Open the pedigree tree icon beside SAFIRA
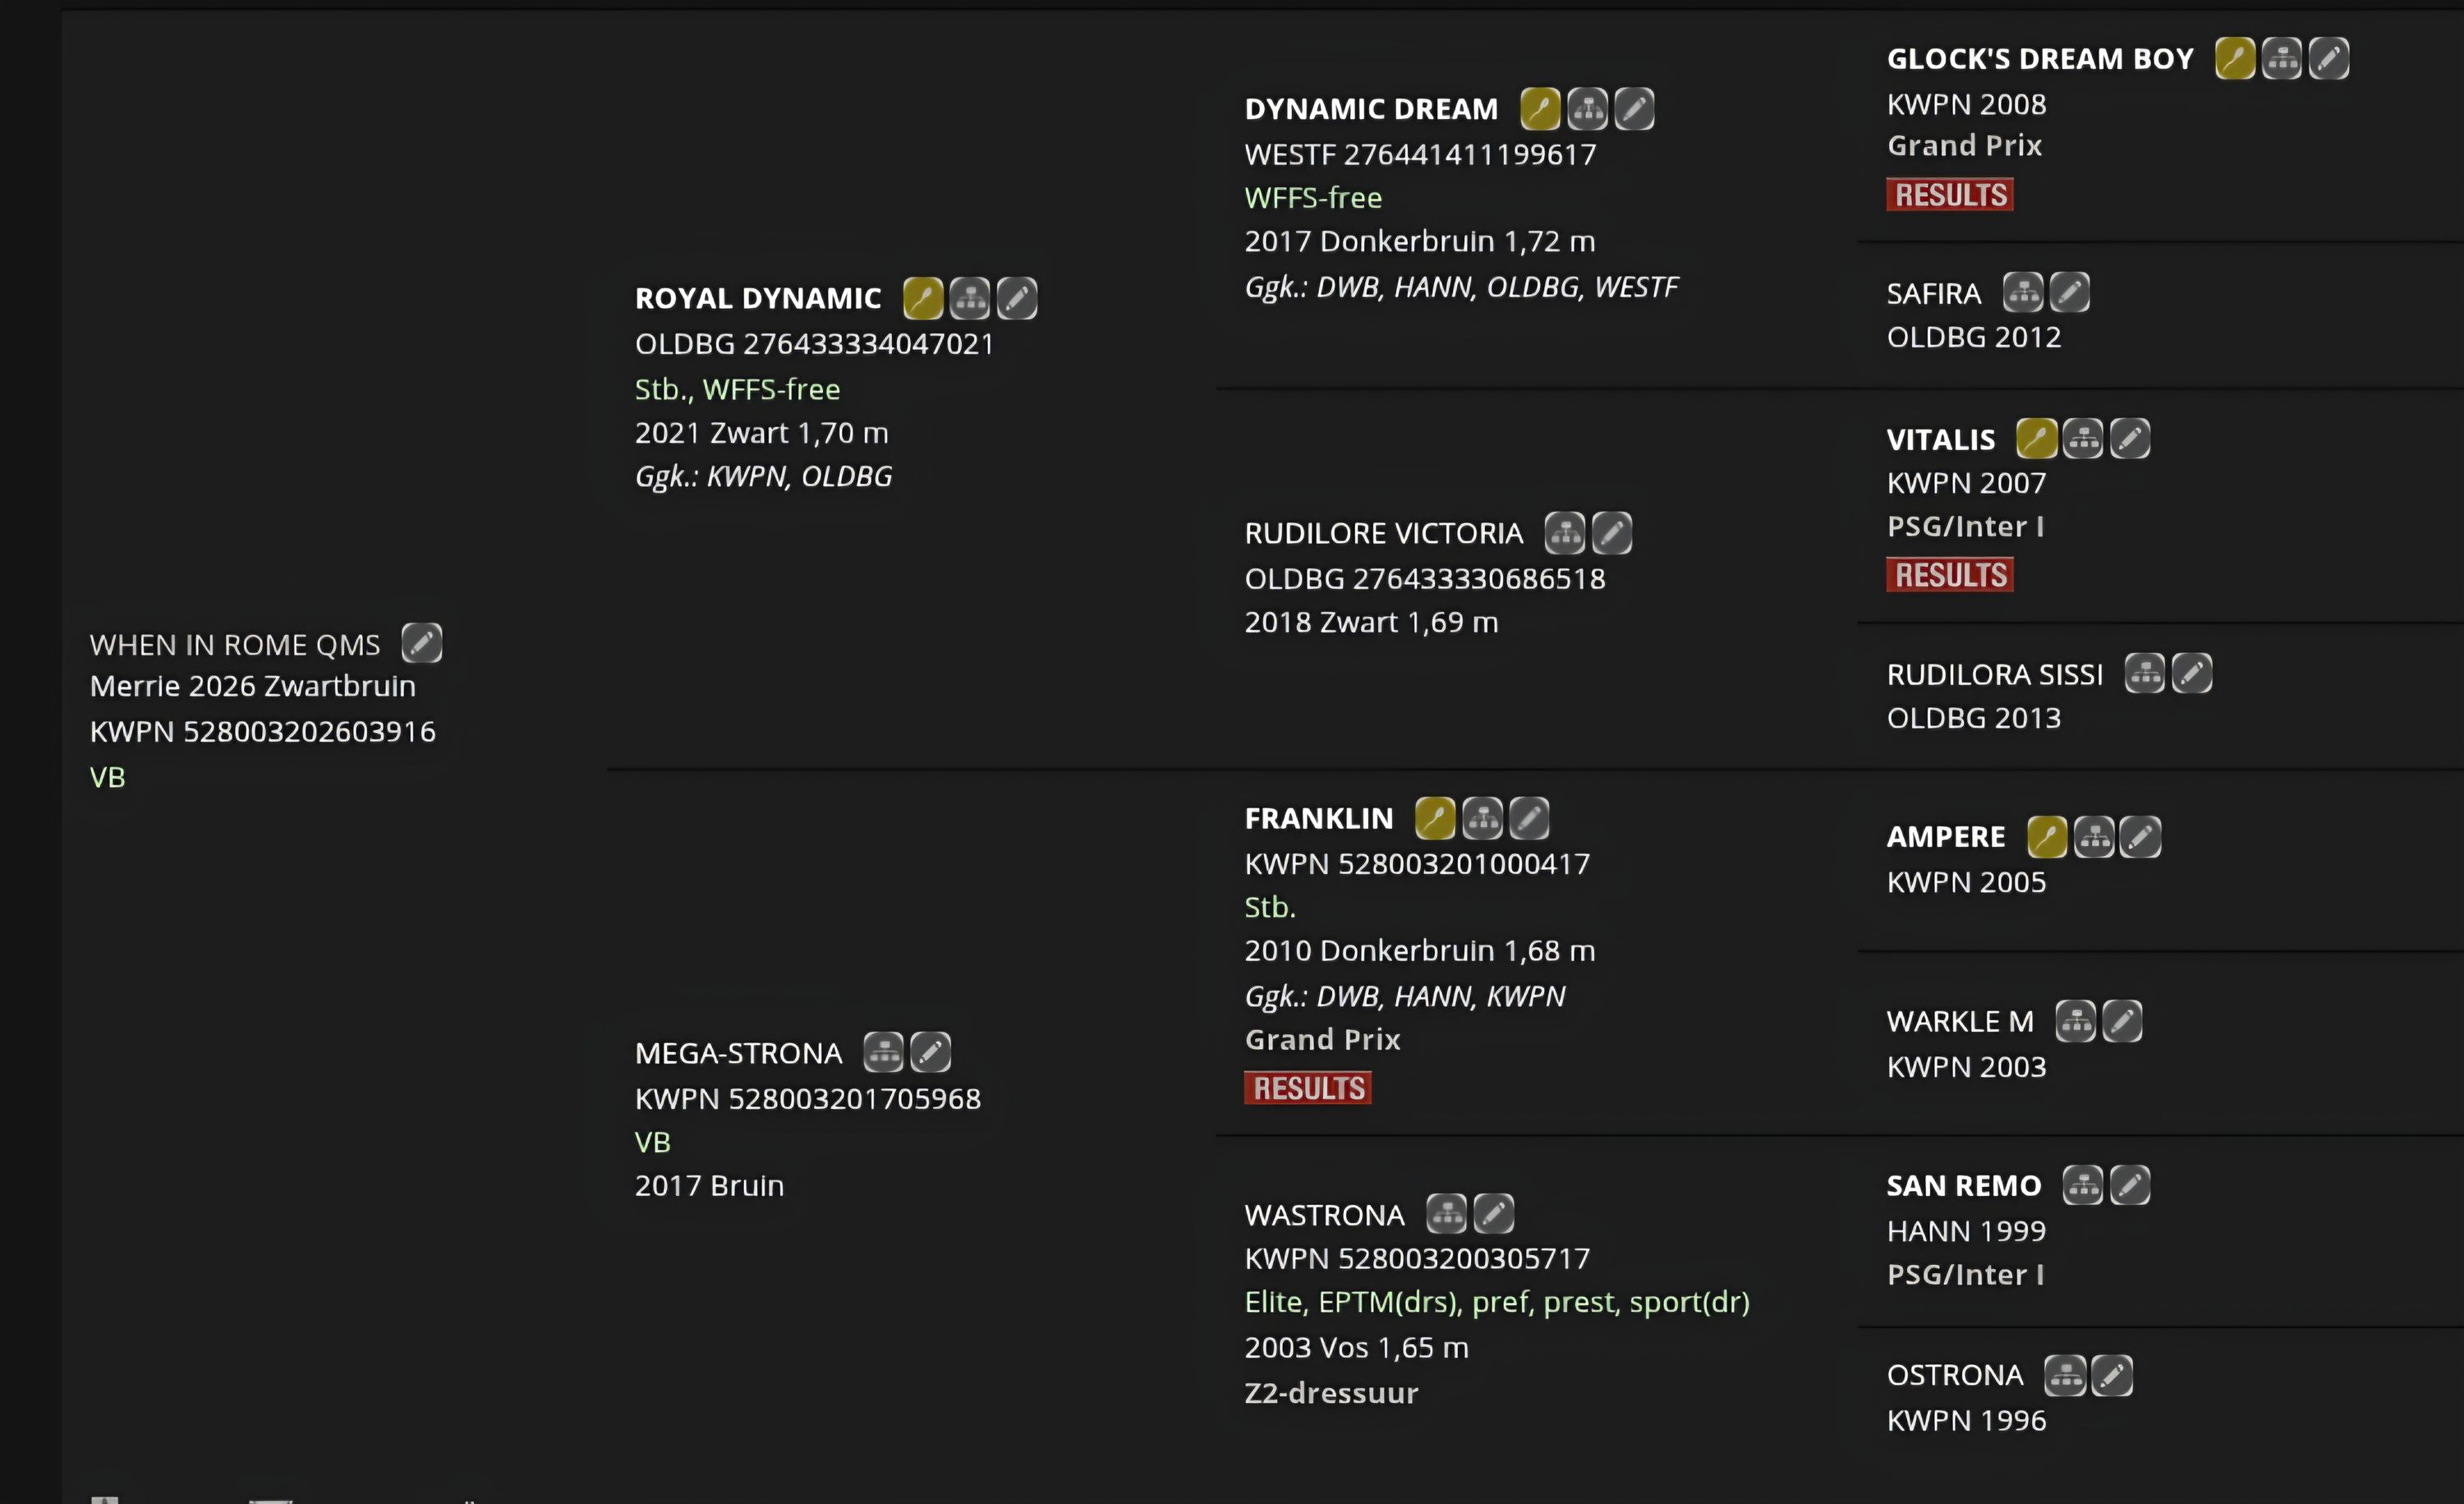Image resolution: width=2464 pixels, height=1504 pixels. (2022, 293)
